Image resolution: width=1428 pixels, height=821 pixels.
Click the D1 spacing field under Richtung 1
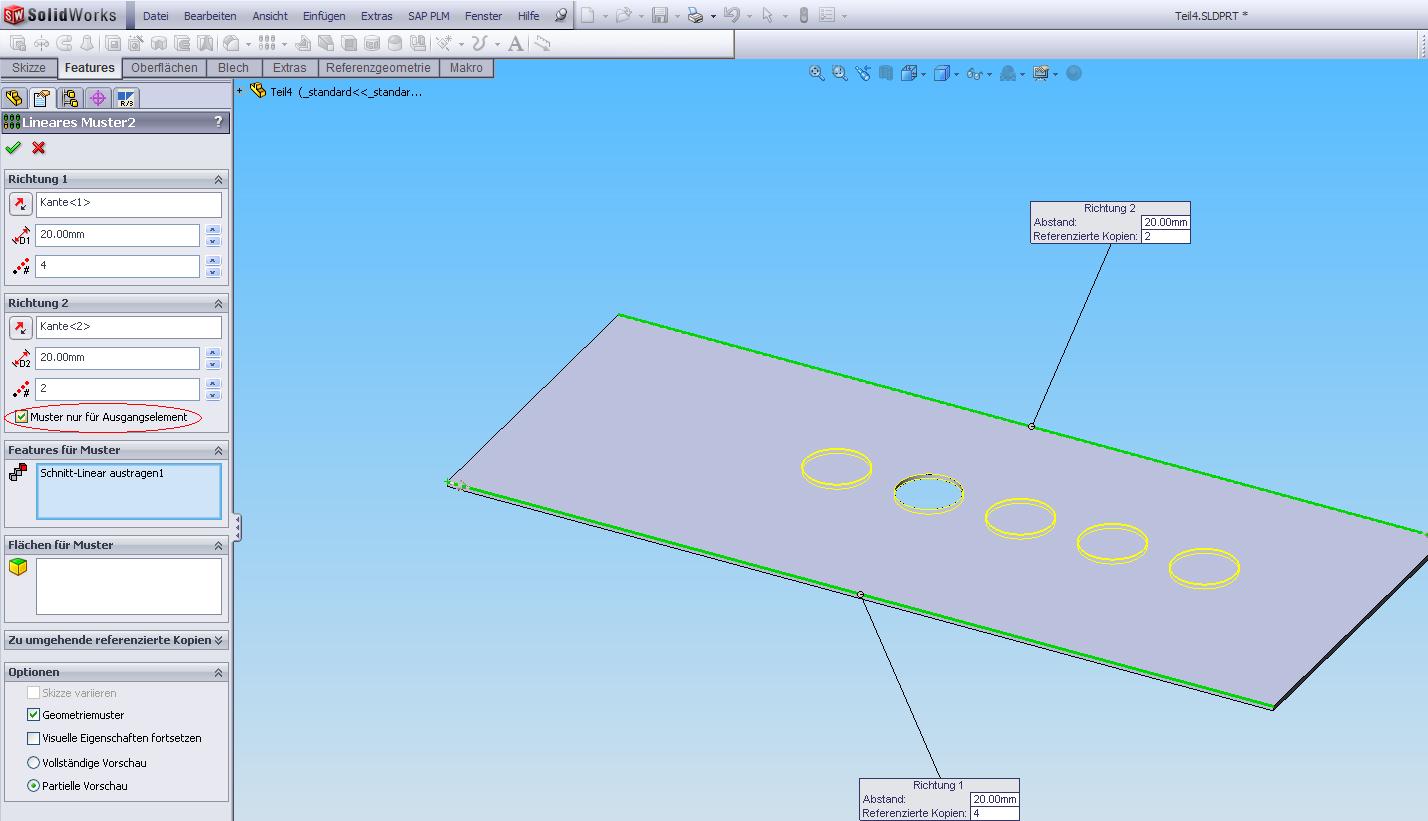pos(118,235)
